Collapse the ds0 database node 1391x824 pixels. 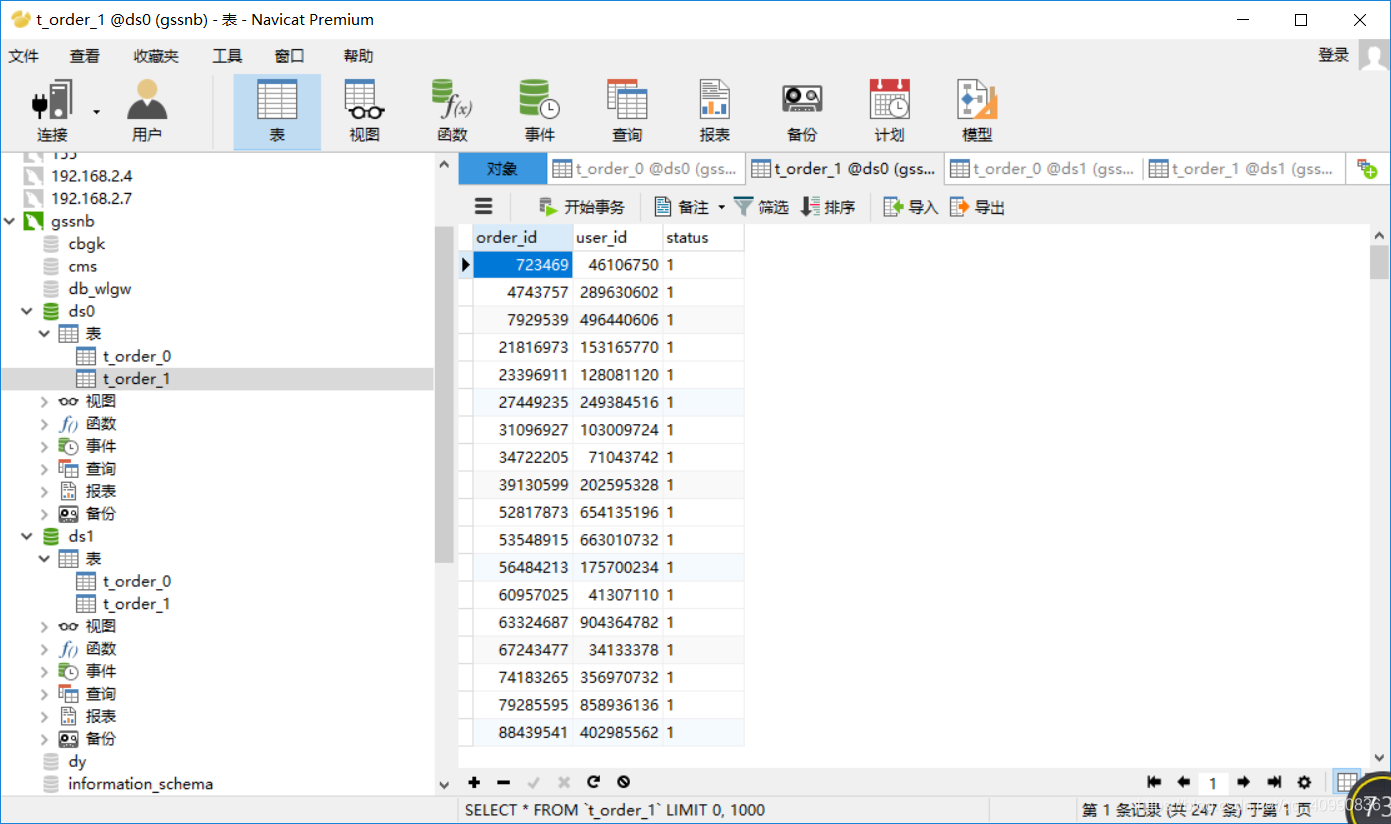pyautogui.click(x=27, y=311)
